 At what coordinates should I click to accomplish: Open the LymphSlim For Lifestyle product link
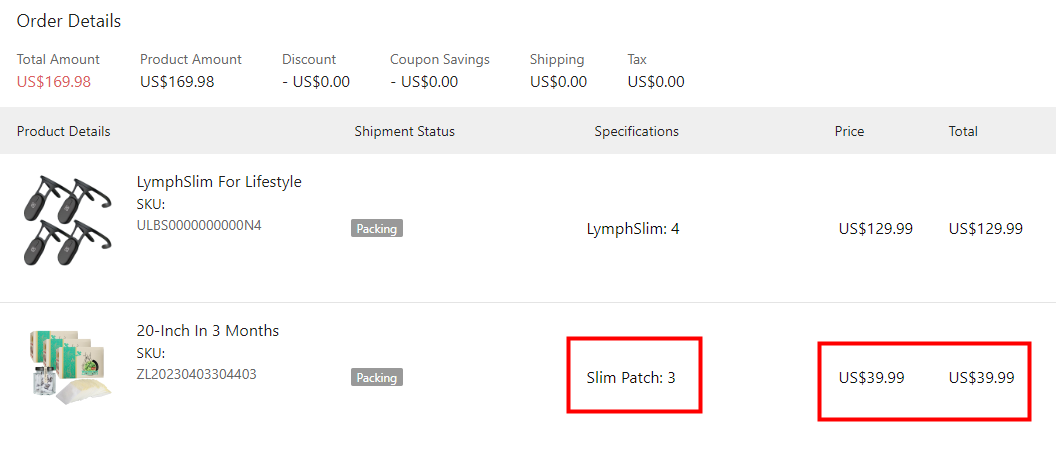point(219,182)
